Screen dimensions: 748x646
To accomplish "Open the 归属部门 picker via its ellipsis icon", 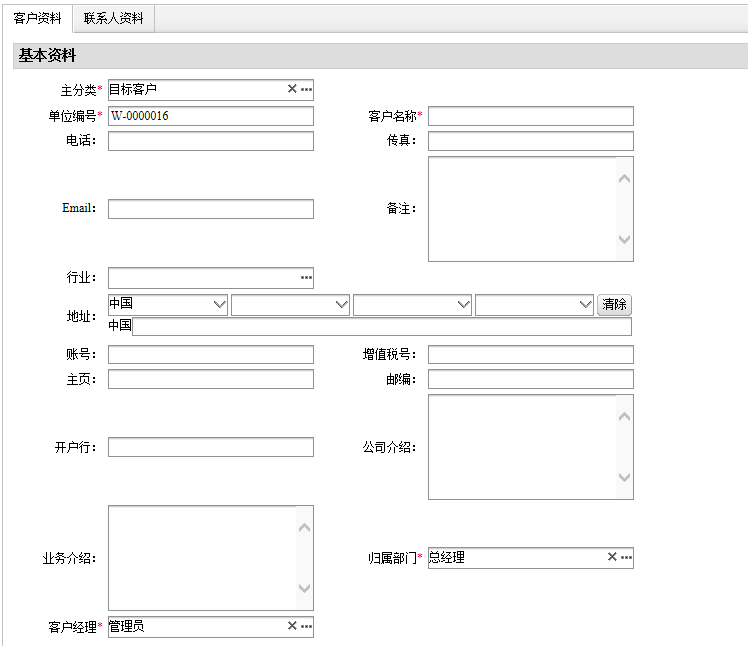I will pos(626,557).
